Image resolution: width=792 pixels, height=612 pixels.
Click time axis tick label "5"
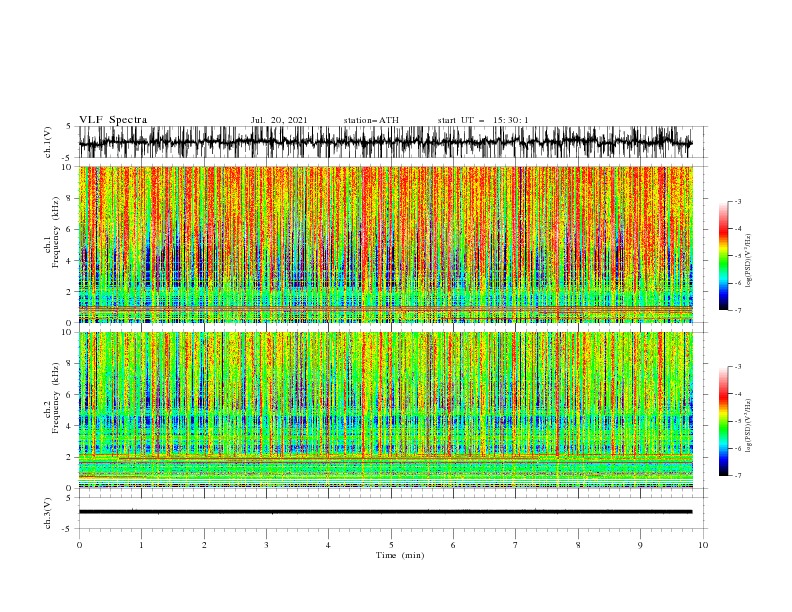point(391,545)
